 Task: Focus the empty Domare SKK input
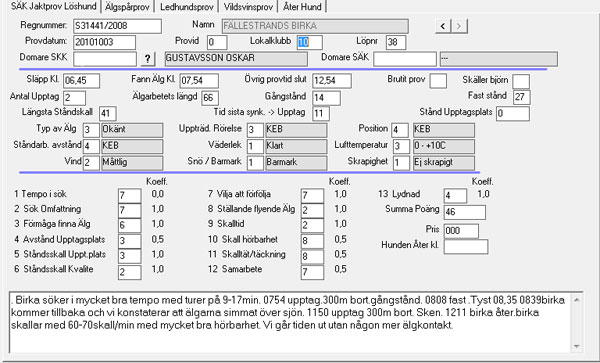(105, 59)
